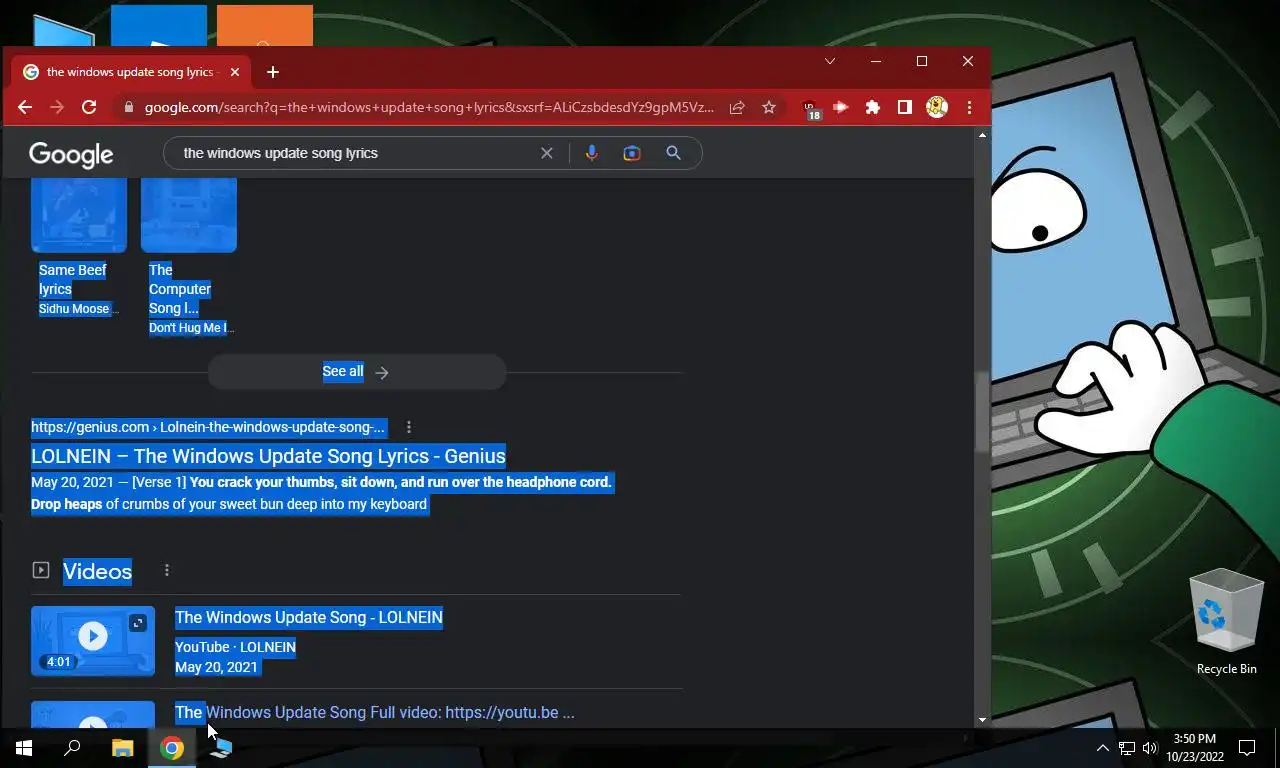Share this page from address bar

tap(737, 107)
